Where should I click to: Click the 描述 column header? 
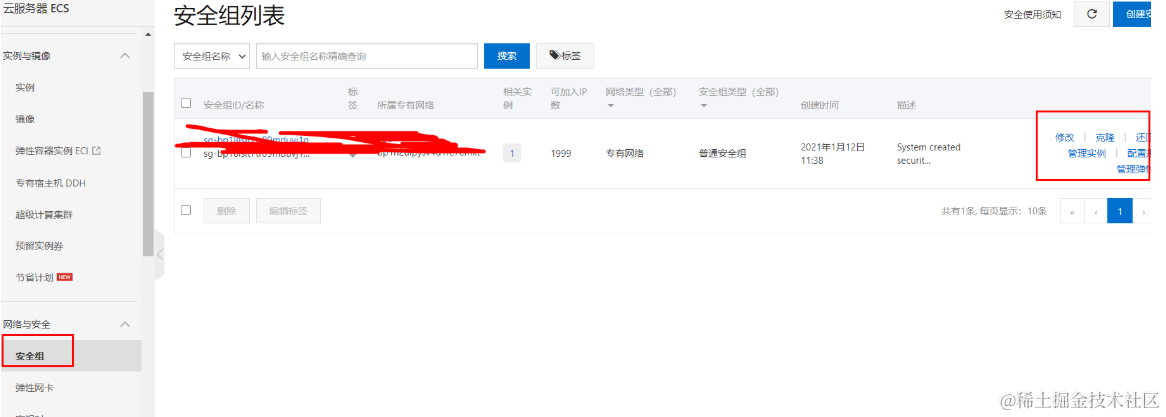pos(906,105)
